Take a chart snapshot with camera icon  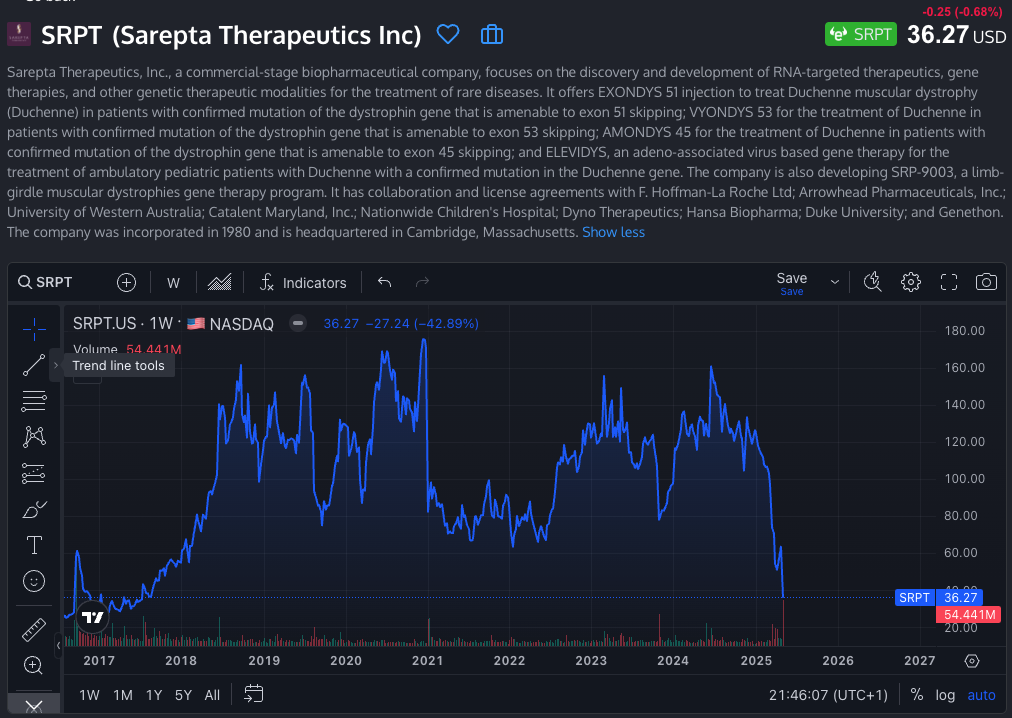point(986,282)
